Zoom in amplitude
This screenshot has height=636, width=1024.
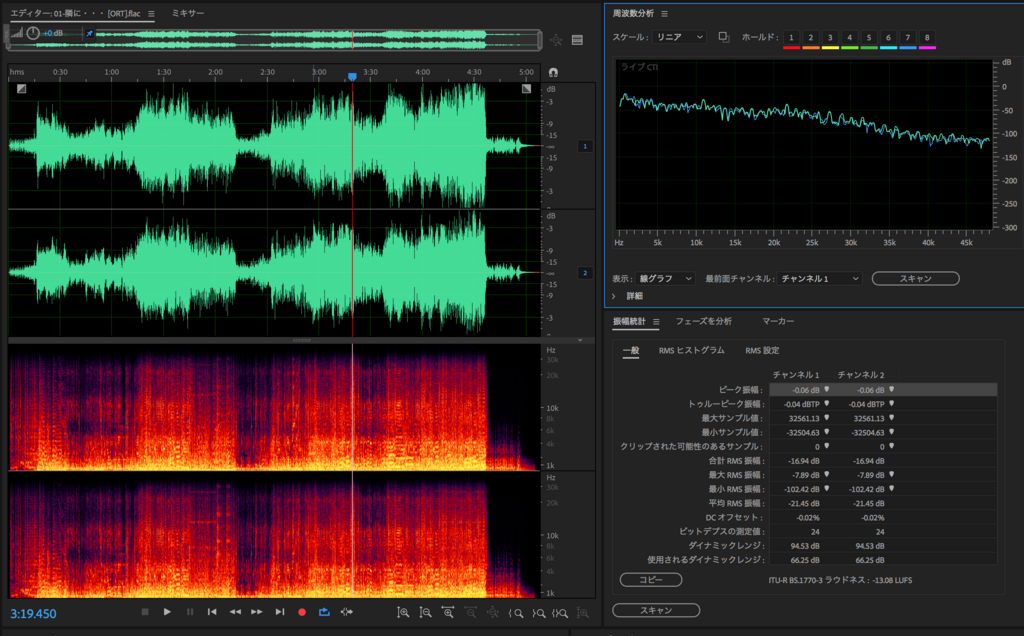coord(404,612)
